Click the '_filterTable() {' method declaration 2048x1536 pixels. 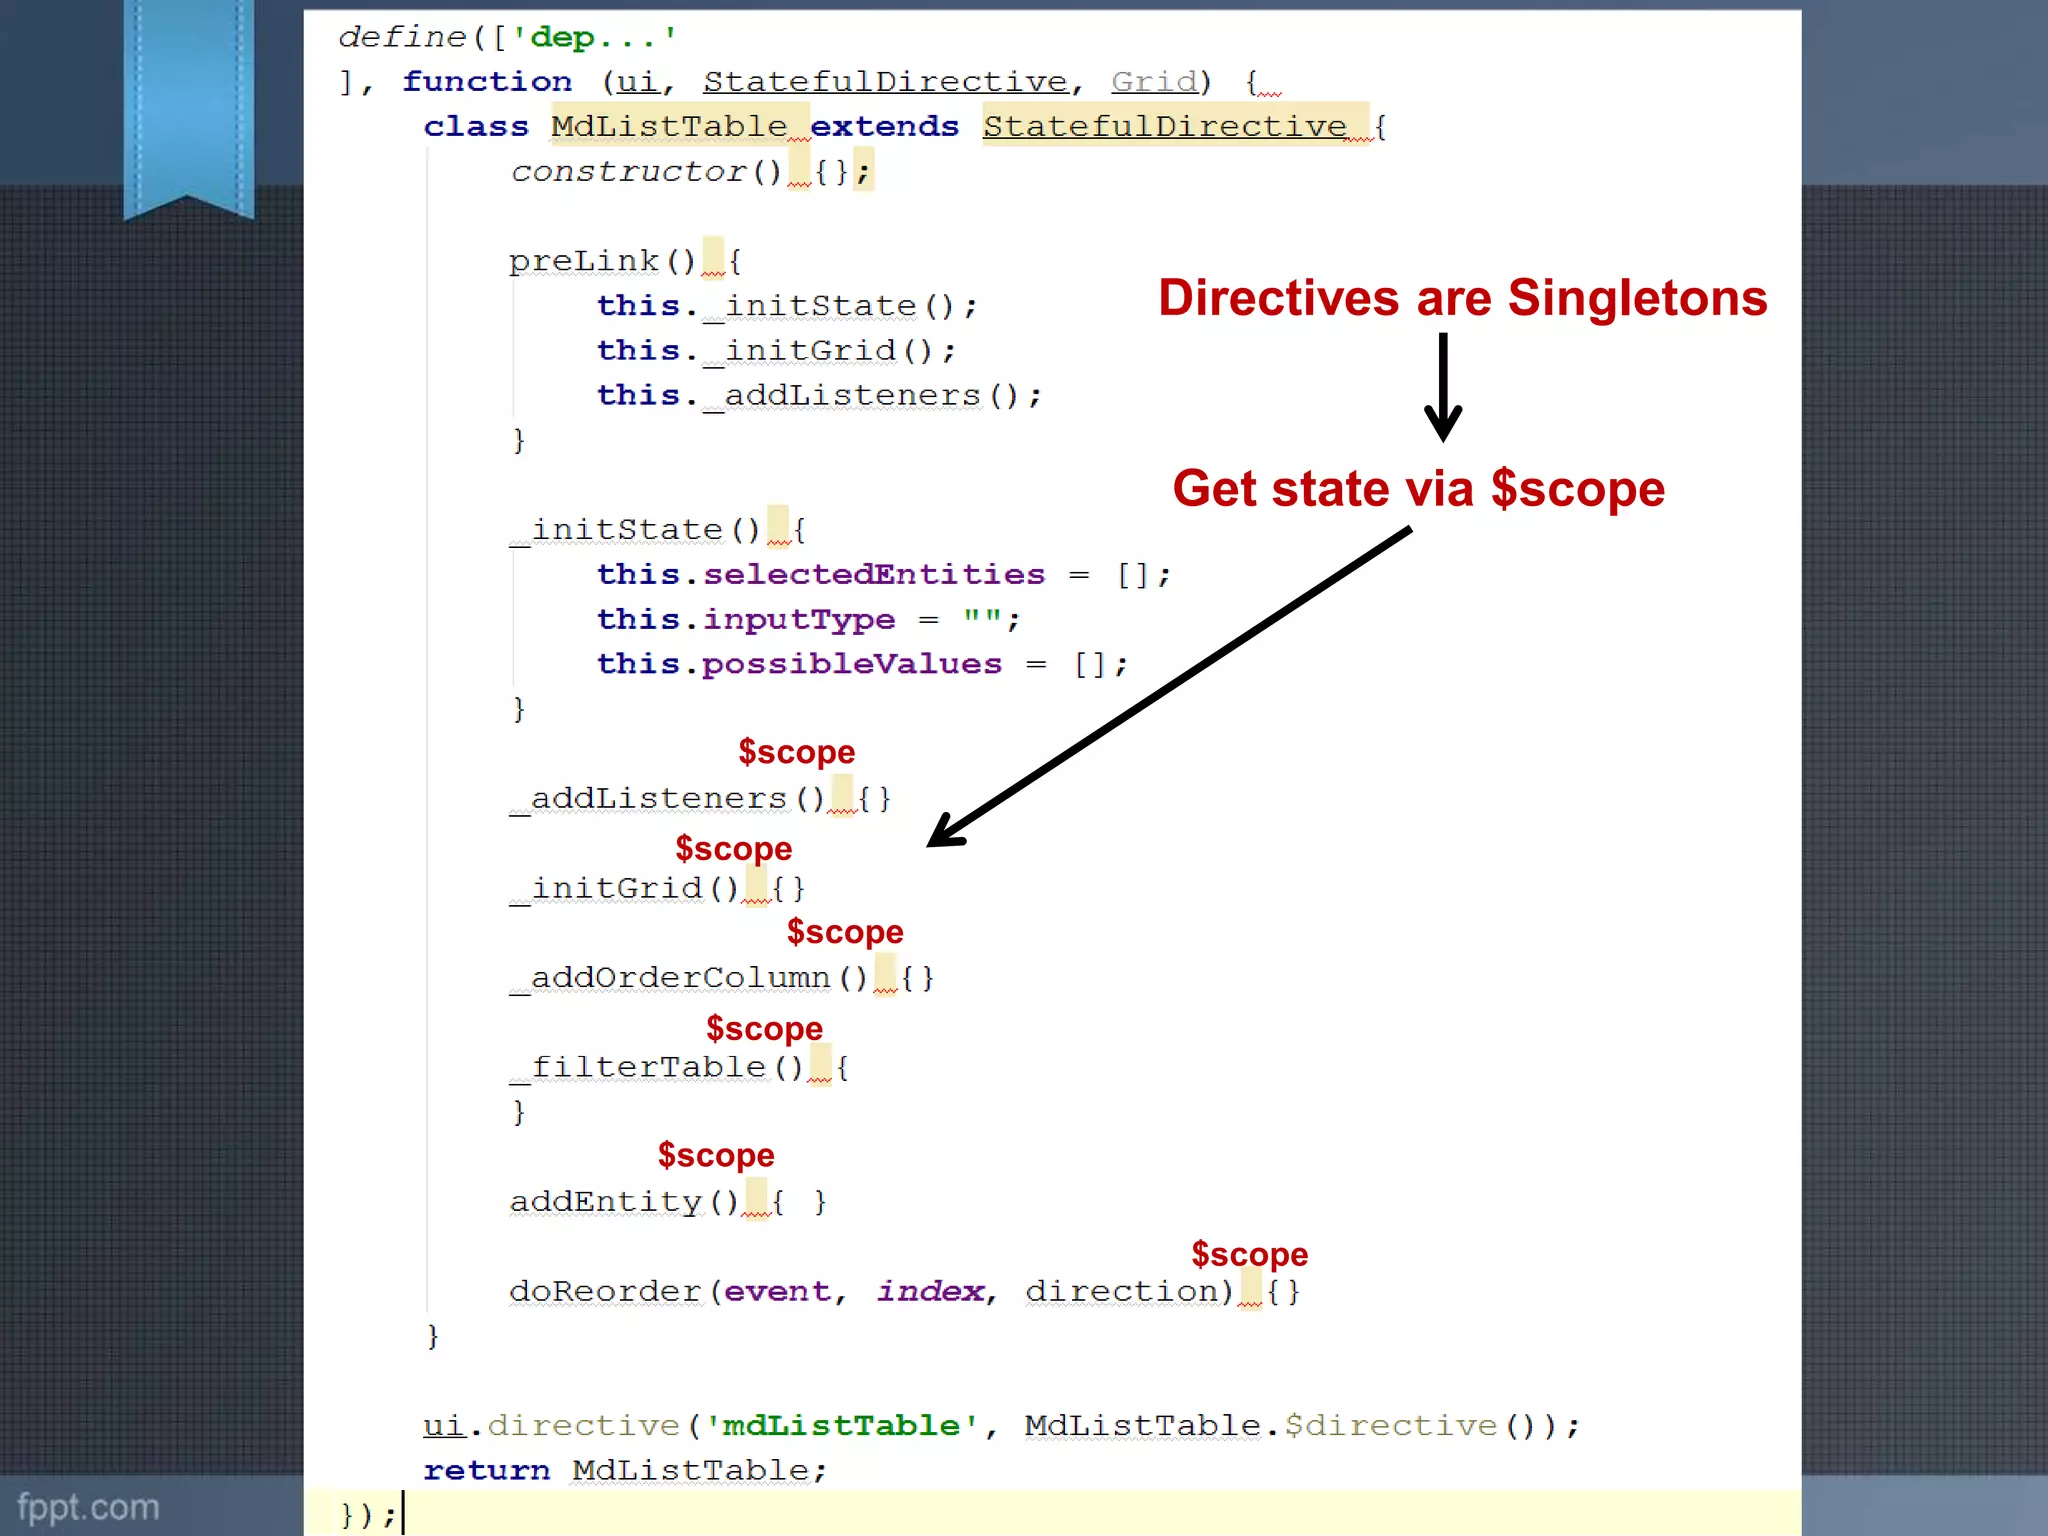[679, 1068]
